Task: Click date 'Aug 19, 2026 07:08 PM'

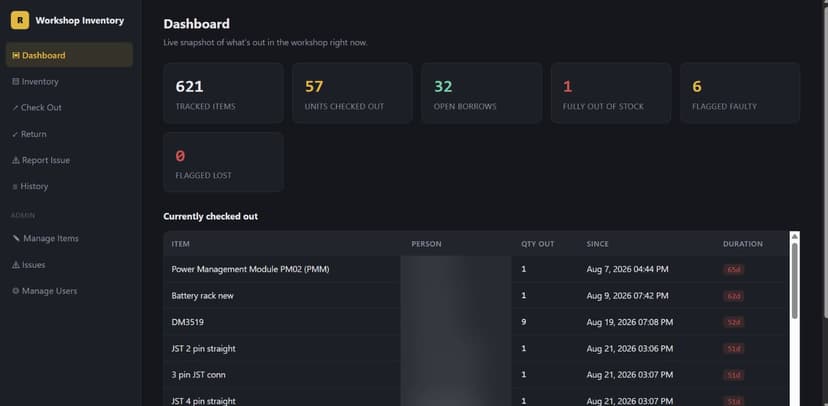Action: (629, 322)
